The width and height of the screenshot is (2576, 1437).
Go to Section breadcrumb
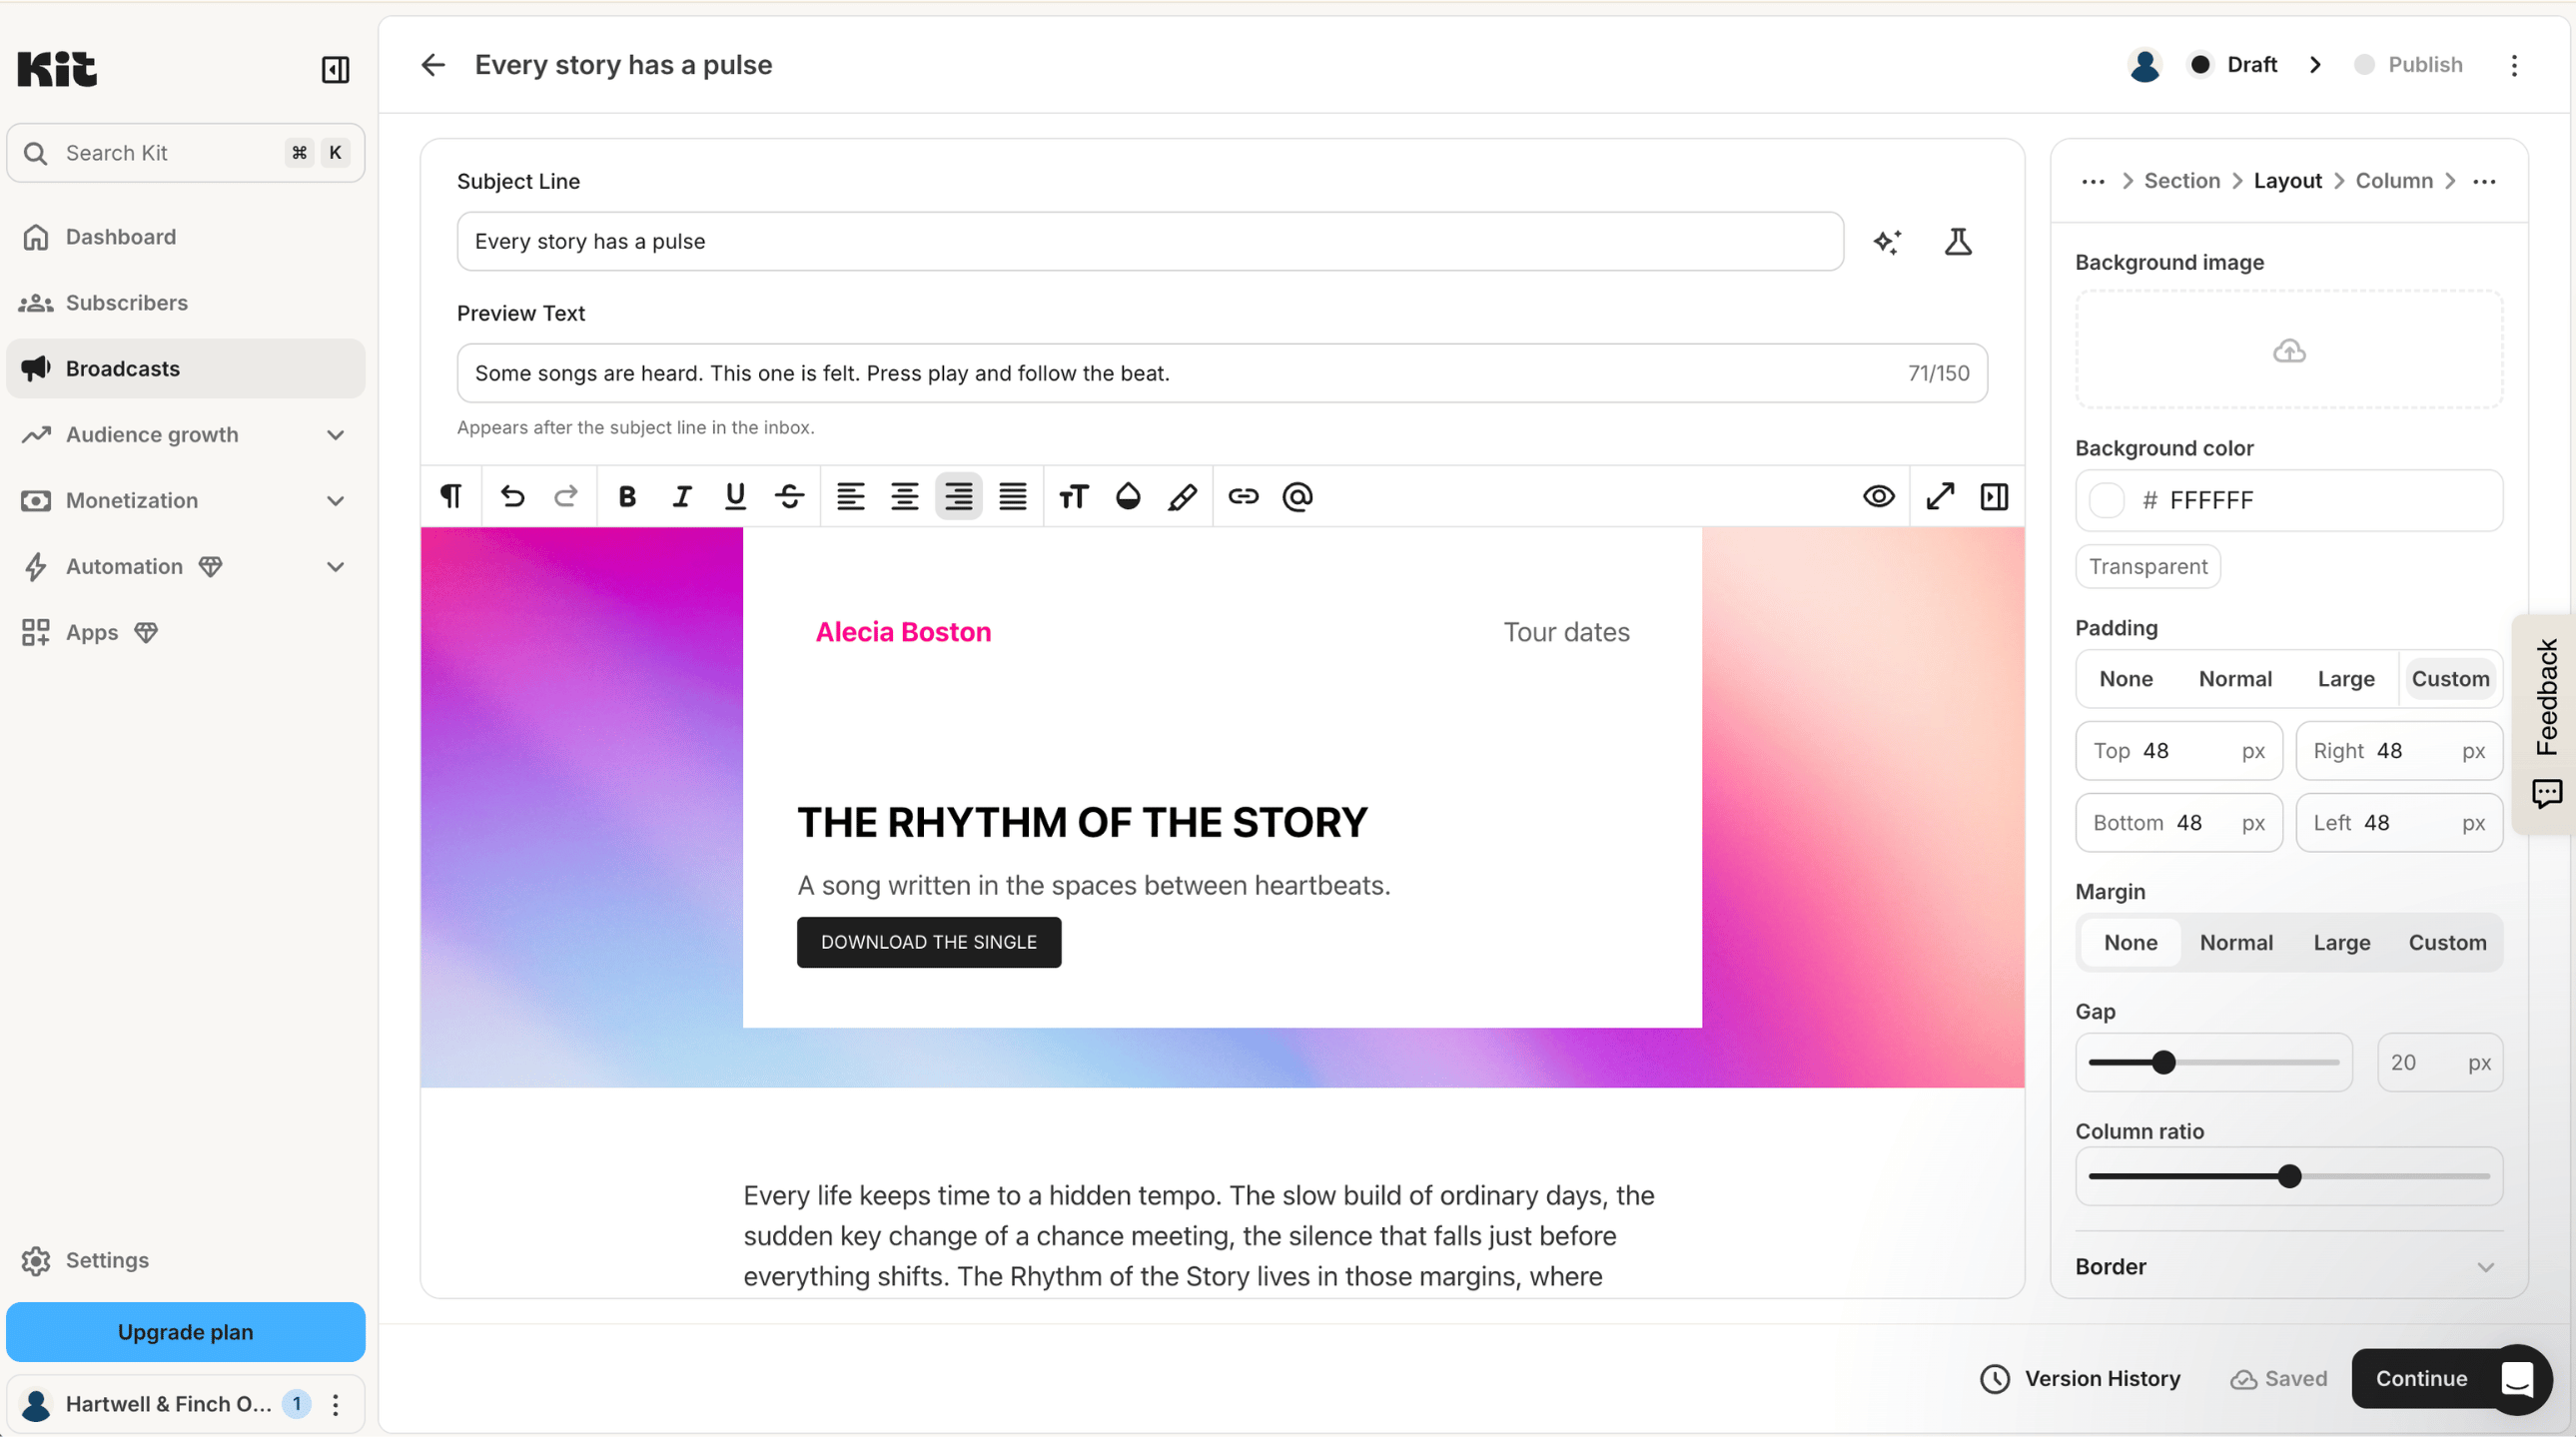point(2181,181)
